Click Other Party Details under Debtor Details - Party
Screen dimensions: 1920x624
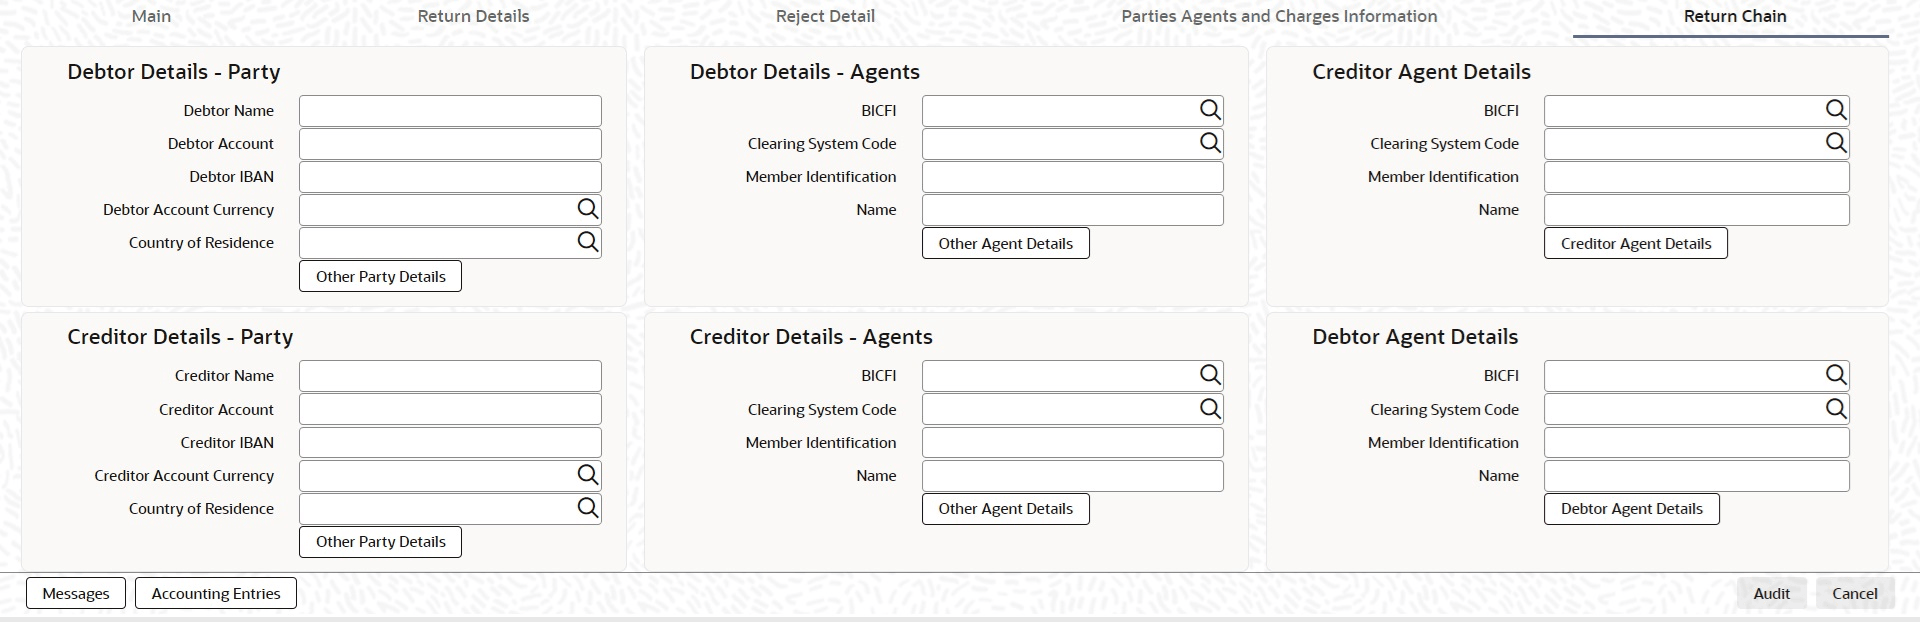tap(380, 276)
